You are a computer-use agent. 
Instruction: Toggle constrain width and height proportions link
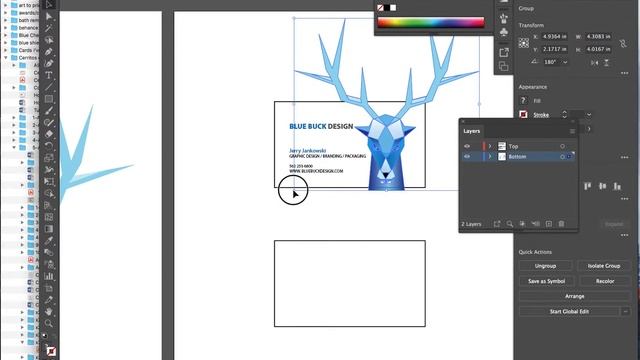click(x=623, y=44)
